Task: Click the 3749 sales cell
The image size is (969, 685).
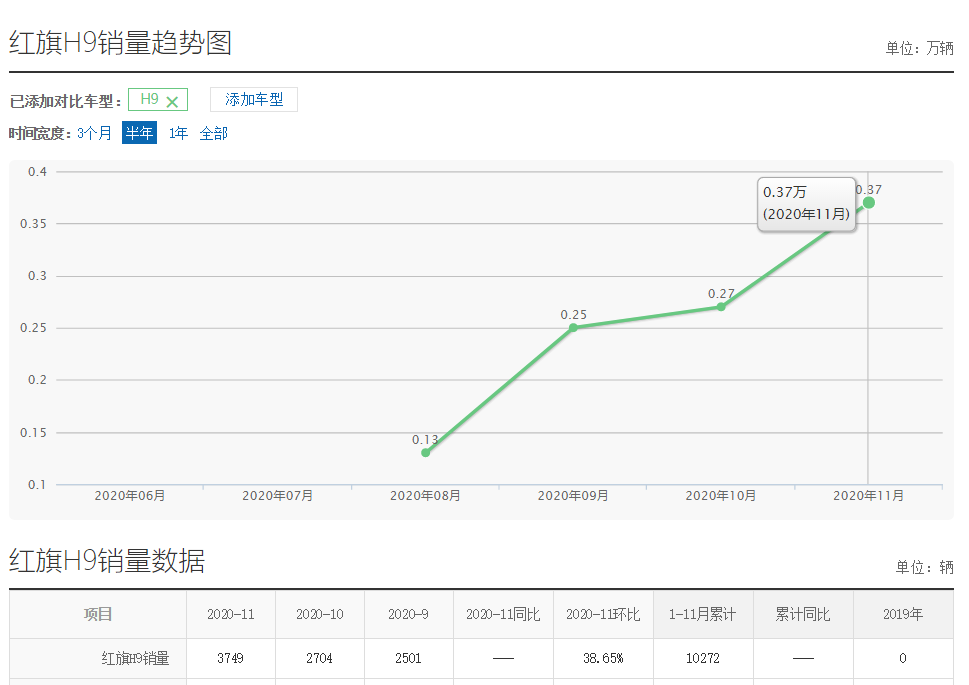Action: (x=231, y=658)
